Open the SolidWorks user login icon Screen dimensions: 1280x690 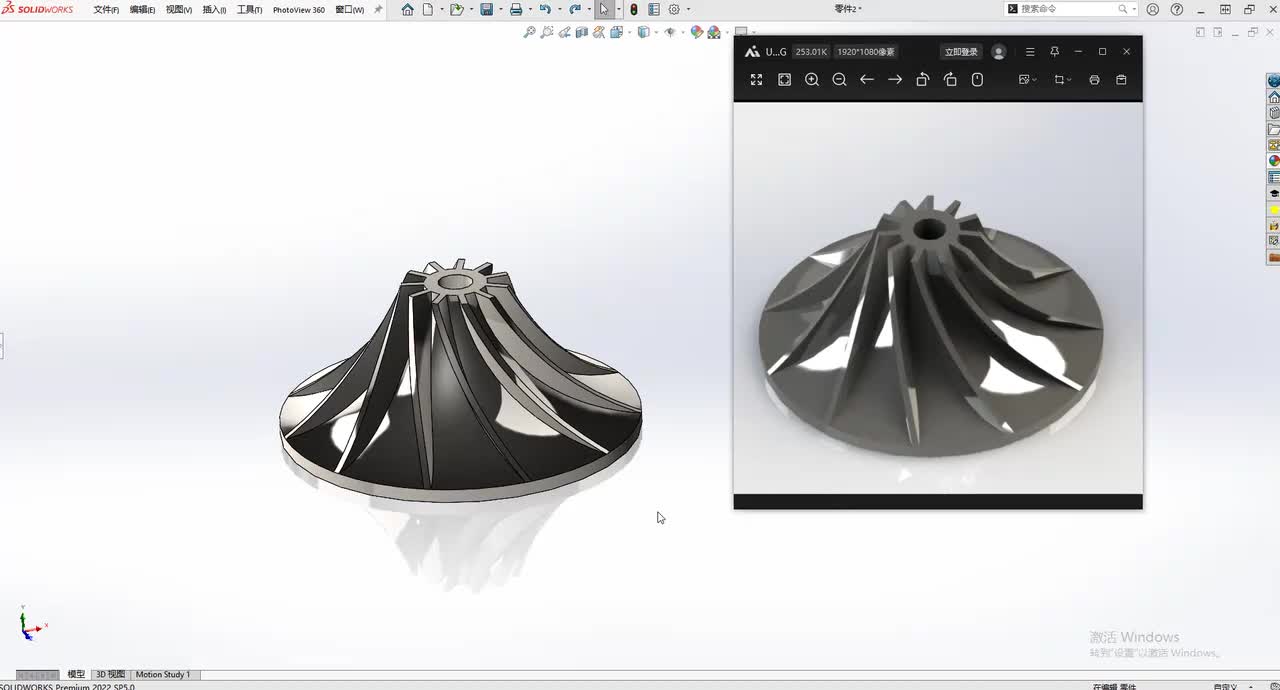(1153, 10)
